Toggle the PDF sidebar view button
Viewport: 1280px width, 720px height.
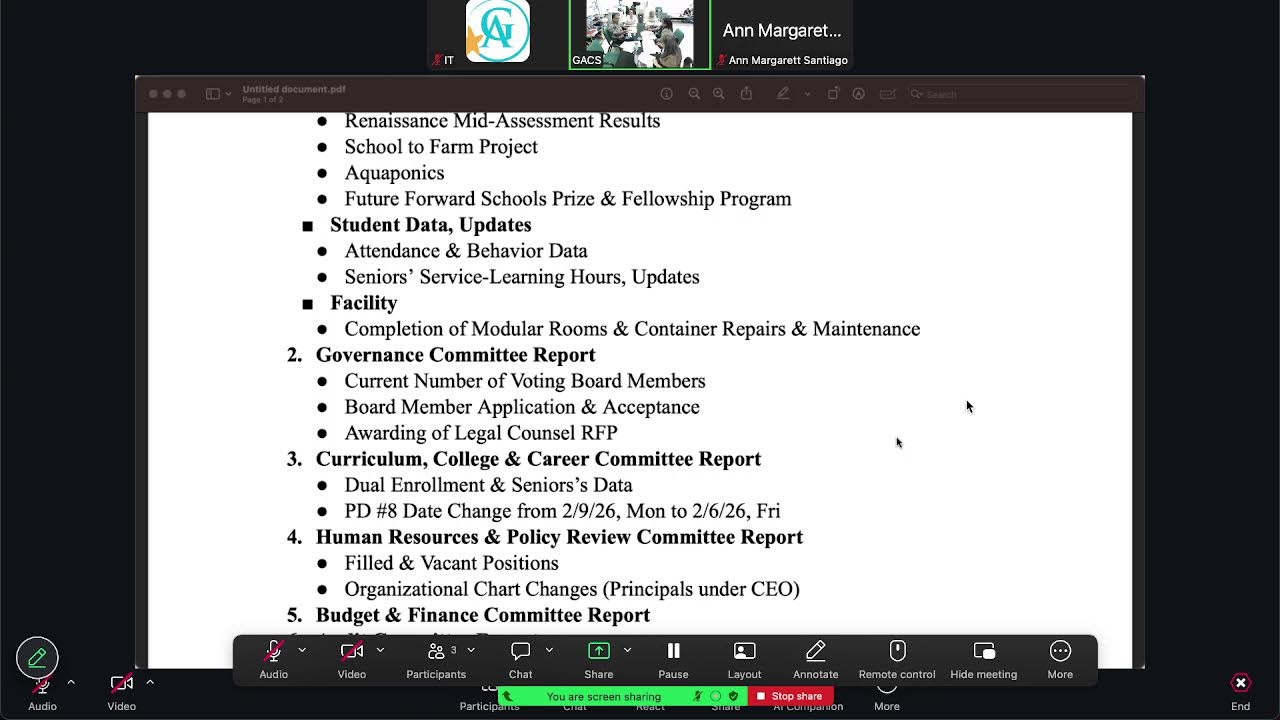pyautogui.click(x=213, y=94)
